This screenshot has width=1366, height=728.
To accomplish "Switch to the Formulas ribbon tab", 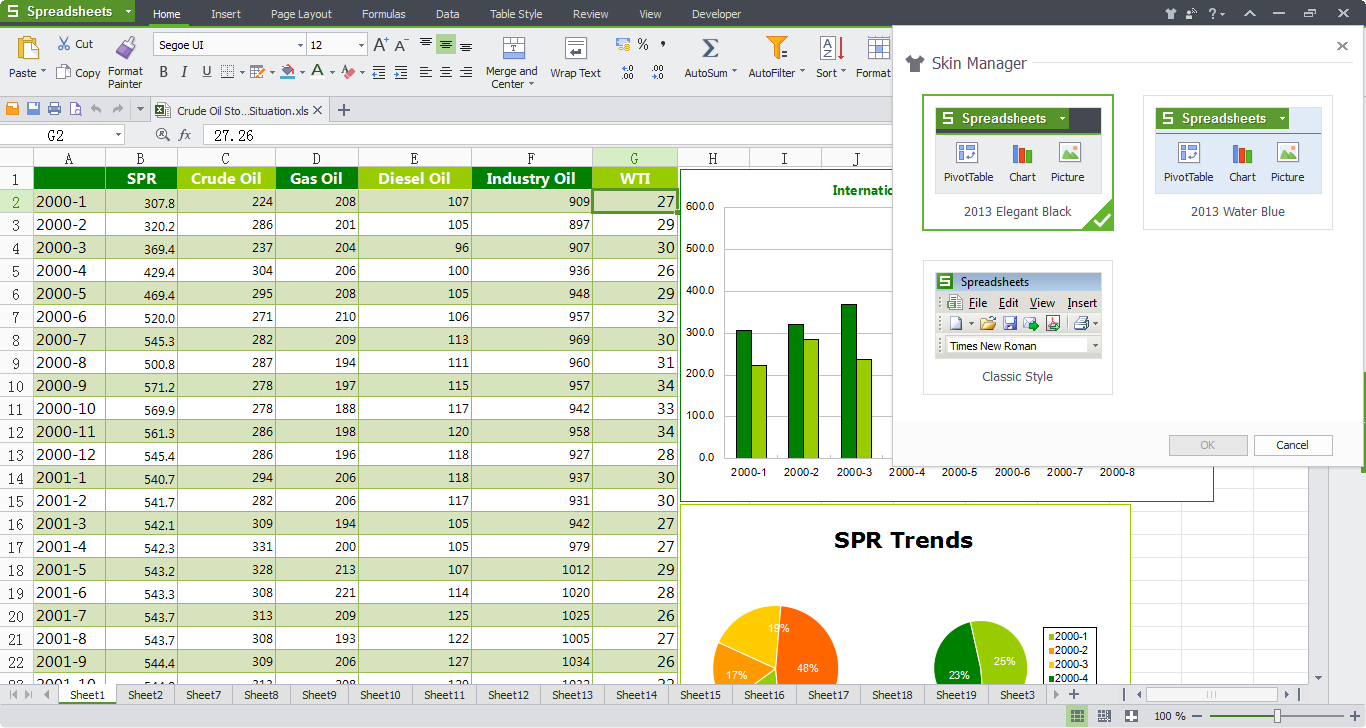I will pyautogui.click(x=383, y=14).
